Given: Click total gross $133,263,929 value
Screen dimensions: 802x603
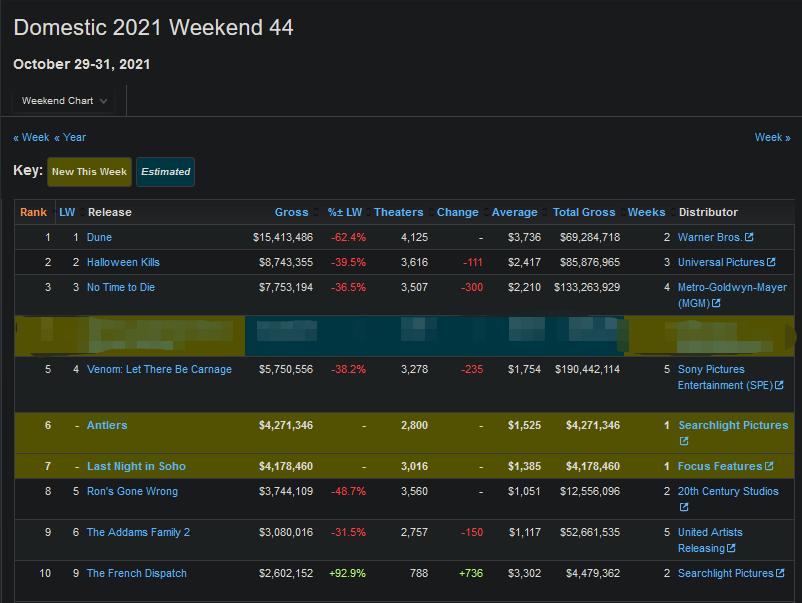Looking at the screenshot, I should click(587, 287).
